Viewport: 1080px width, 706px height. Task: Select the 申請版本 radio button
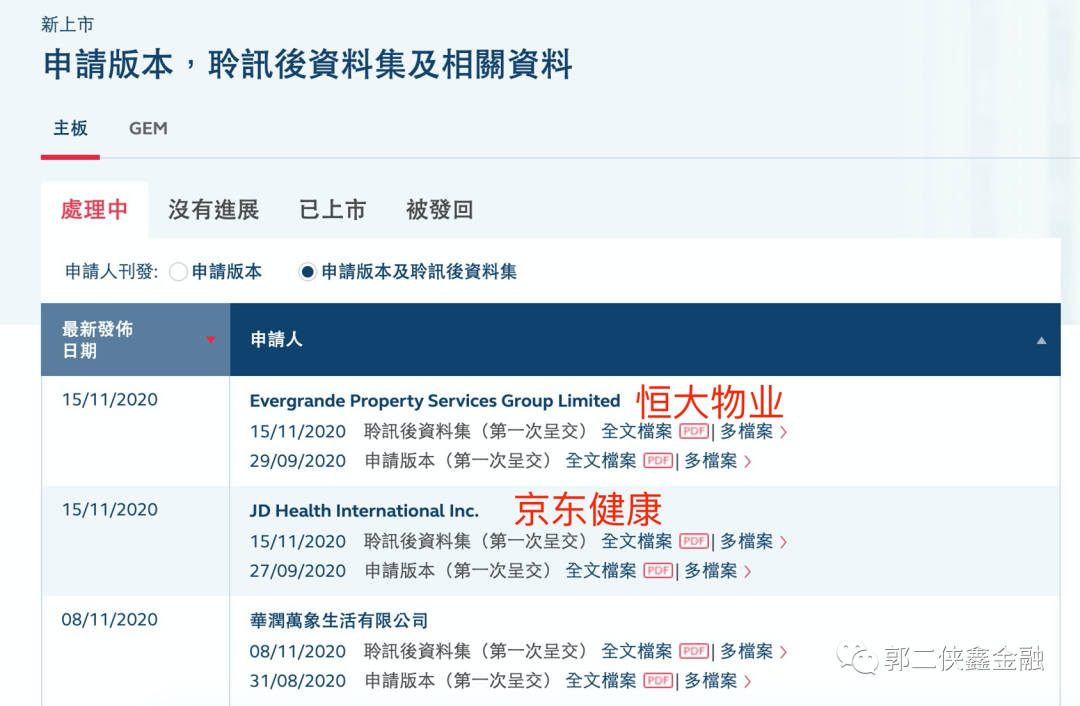pos(178,272)
